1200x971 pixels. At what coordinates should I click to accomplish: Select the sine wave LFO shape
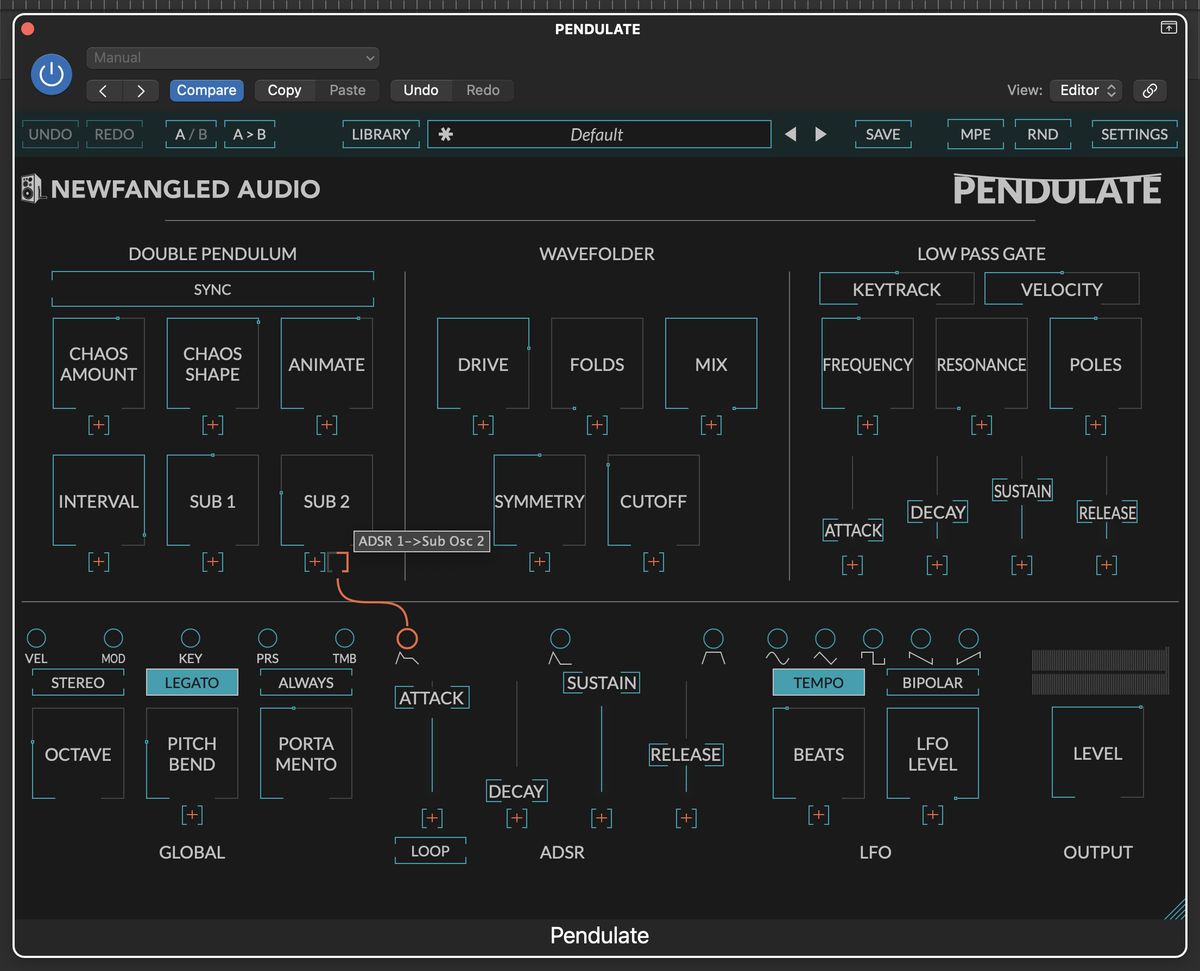[x=778, y=645]
